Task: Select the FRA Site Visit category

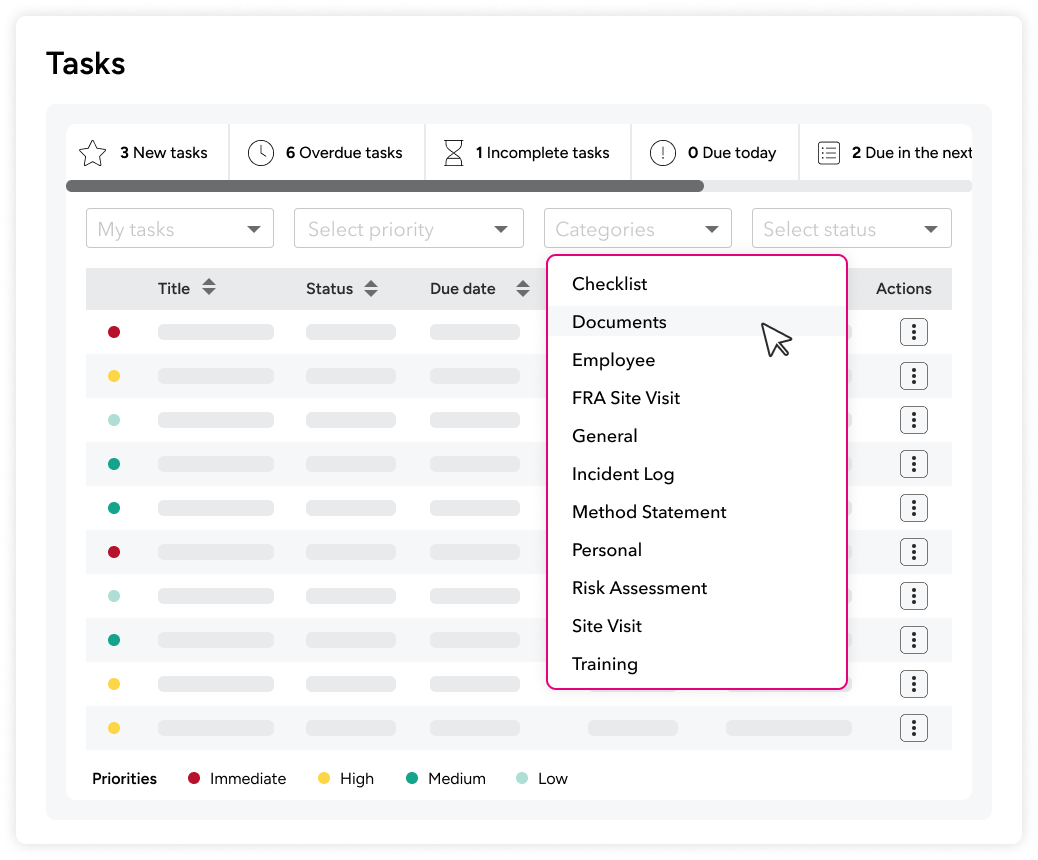Action: tap(697, 398)
